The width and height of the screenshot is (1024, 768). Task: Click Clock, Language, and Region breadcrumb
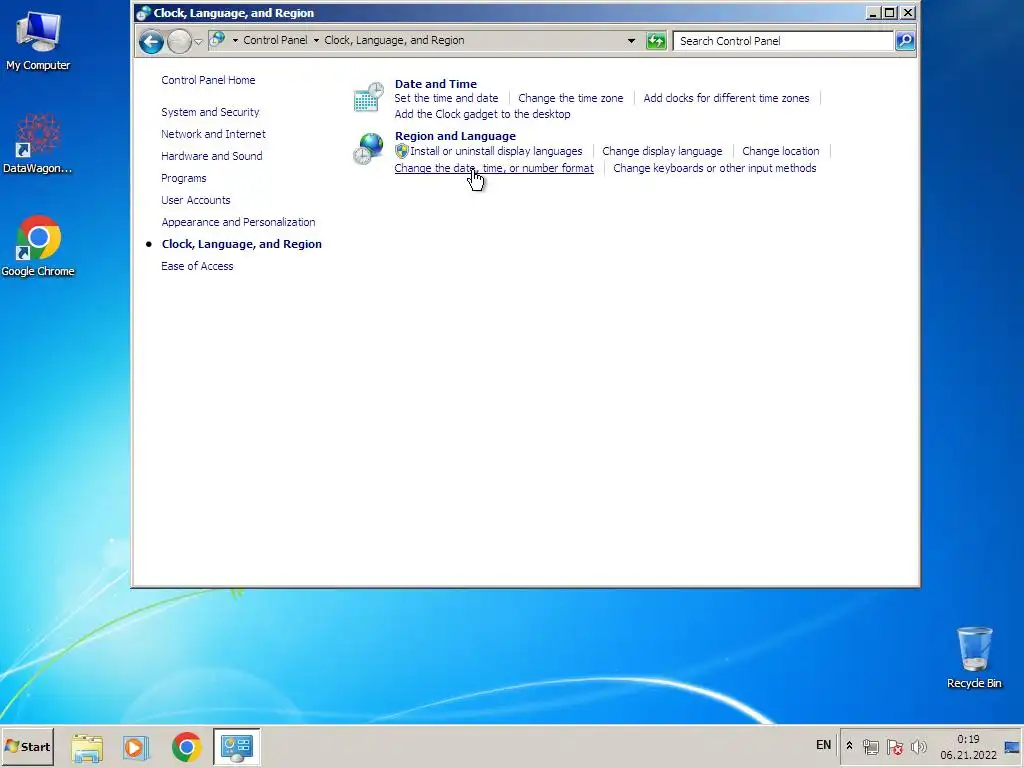coord(394,40)
